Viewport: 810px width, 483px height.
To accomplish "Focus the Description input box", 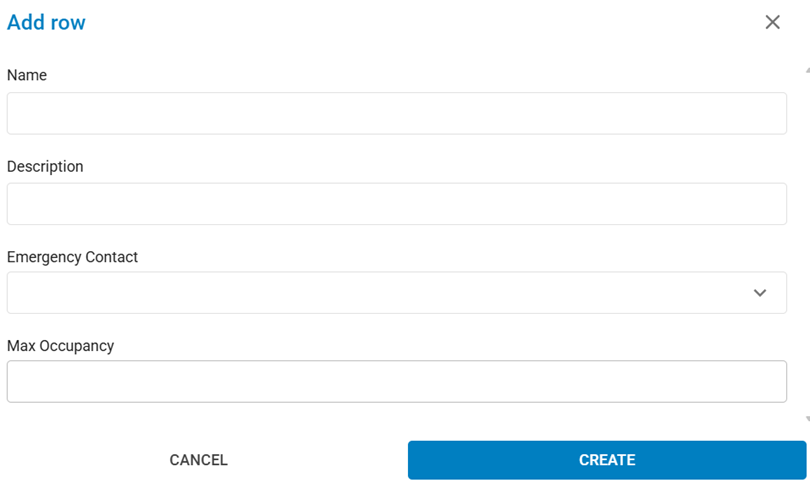I will tap(396, 203).
